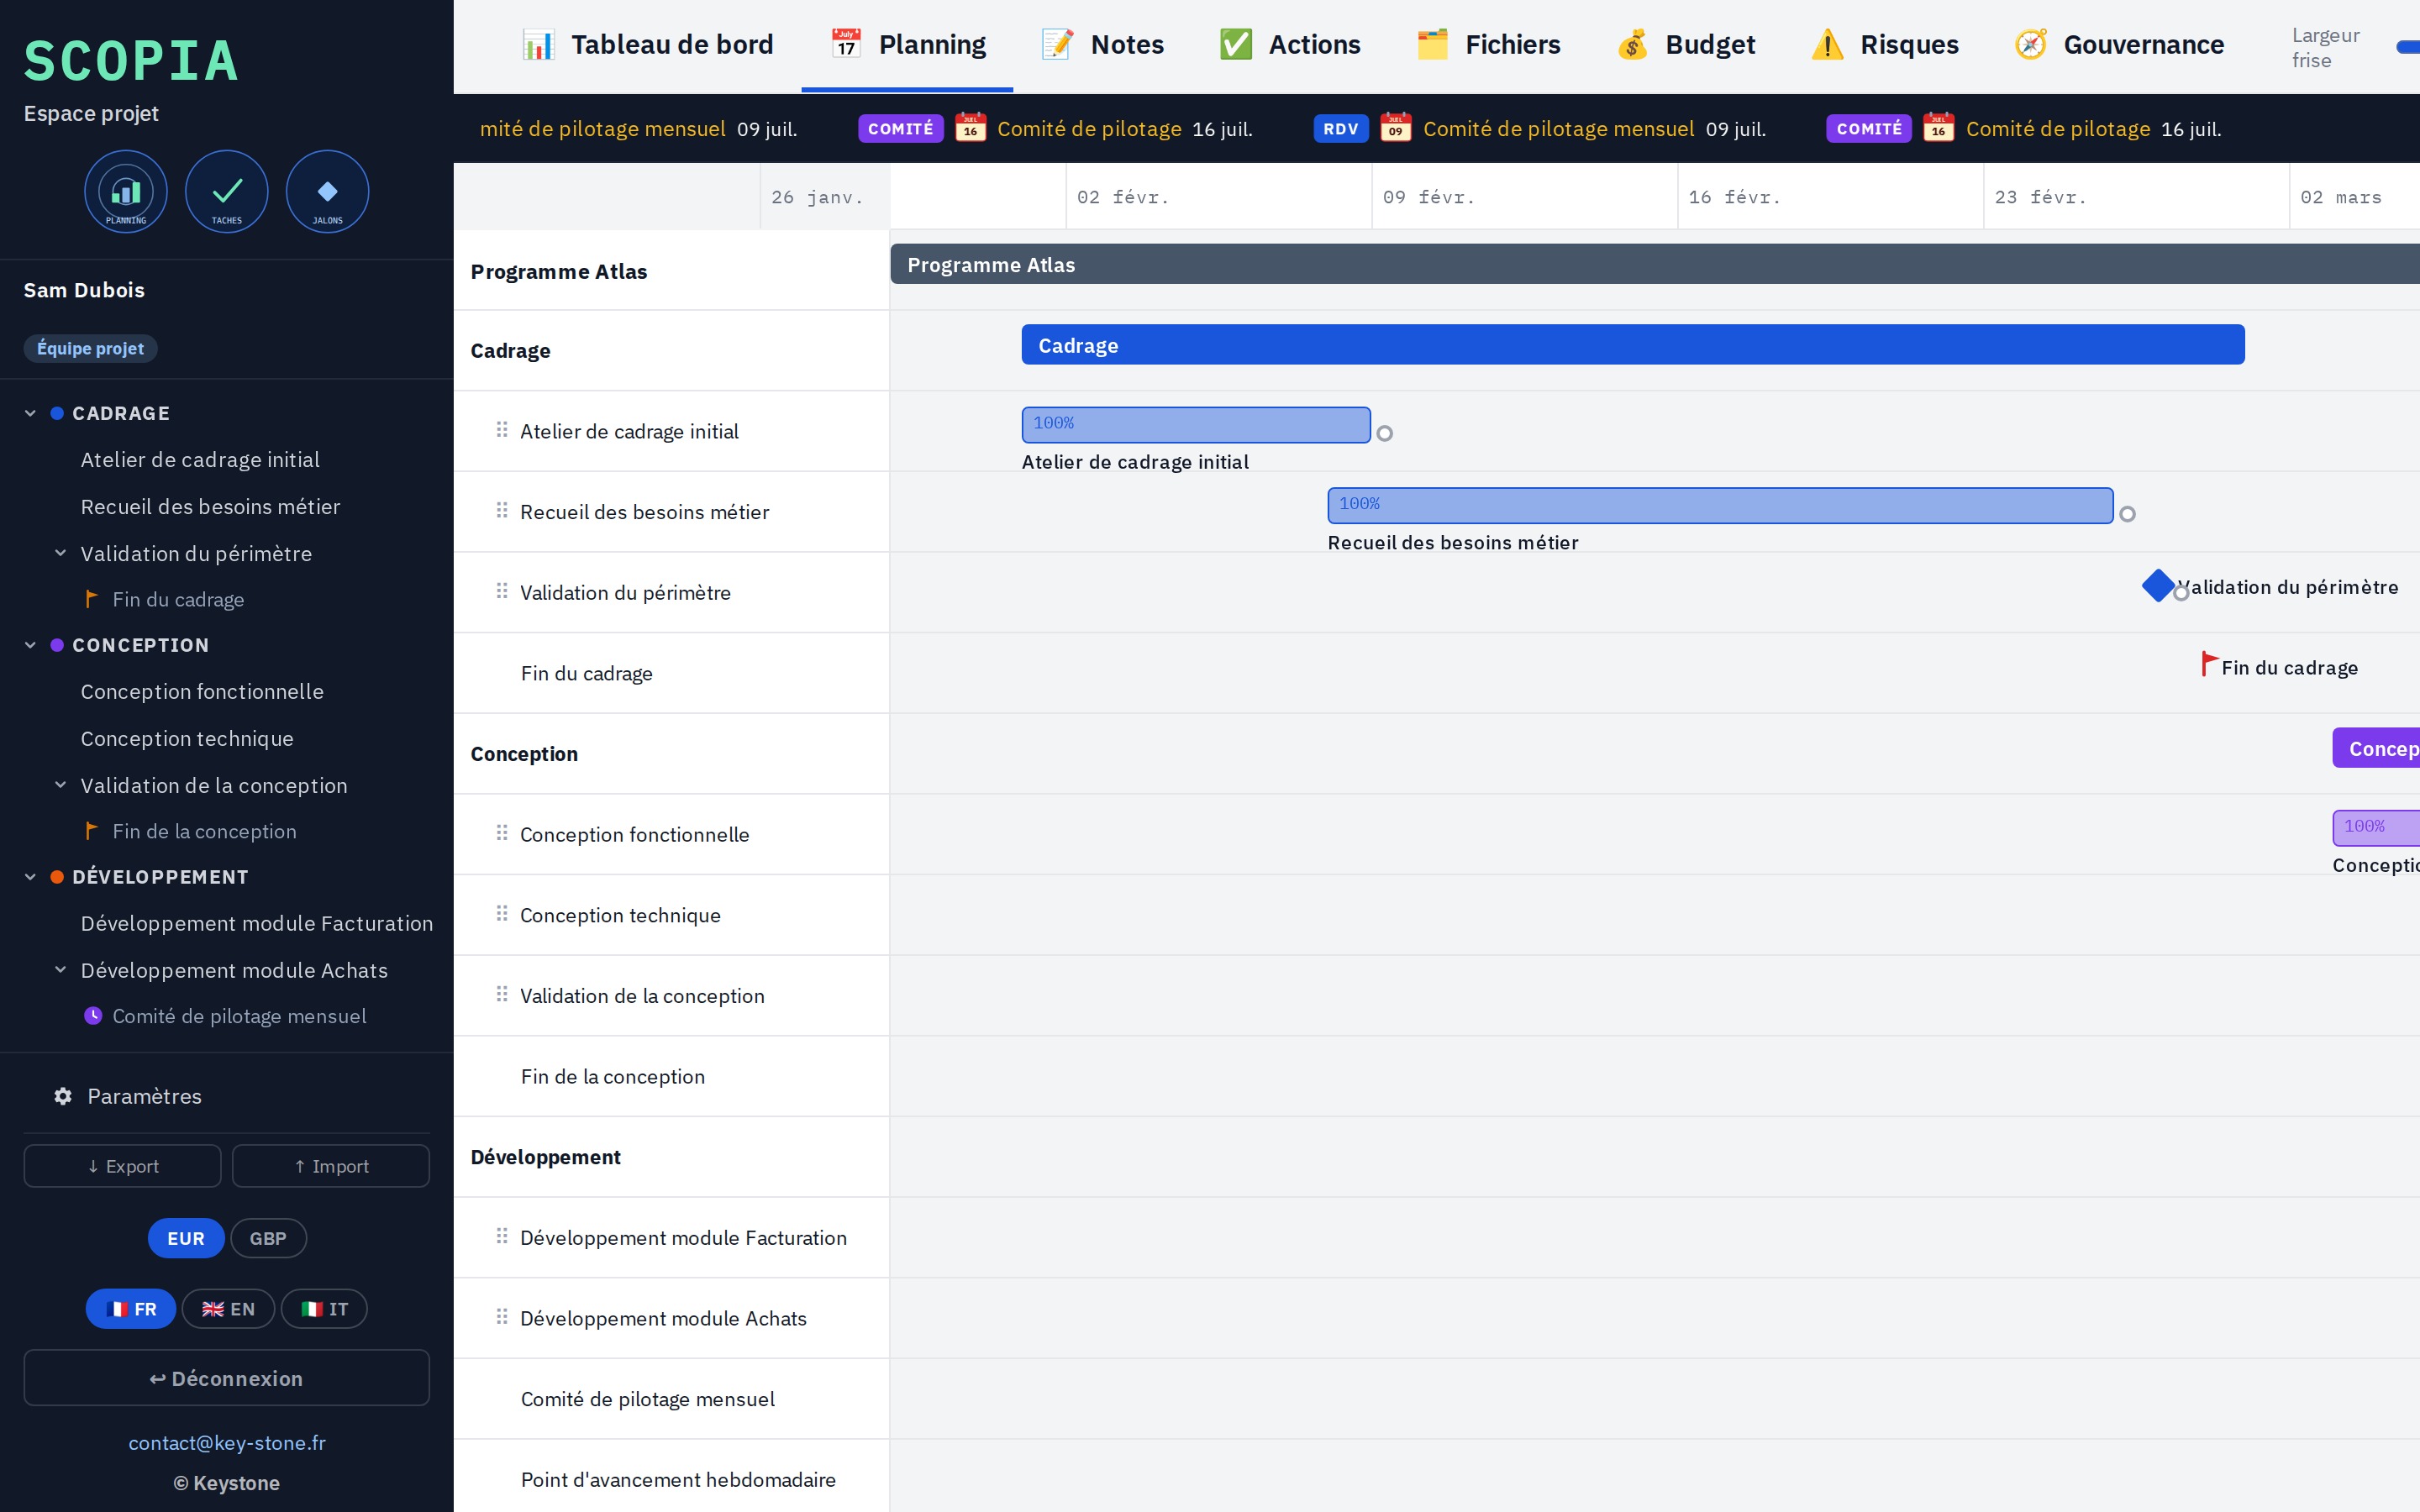
Task: Click the drag handle of Recueil des besoins métier row
Action: (x=502, y=511)
